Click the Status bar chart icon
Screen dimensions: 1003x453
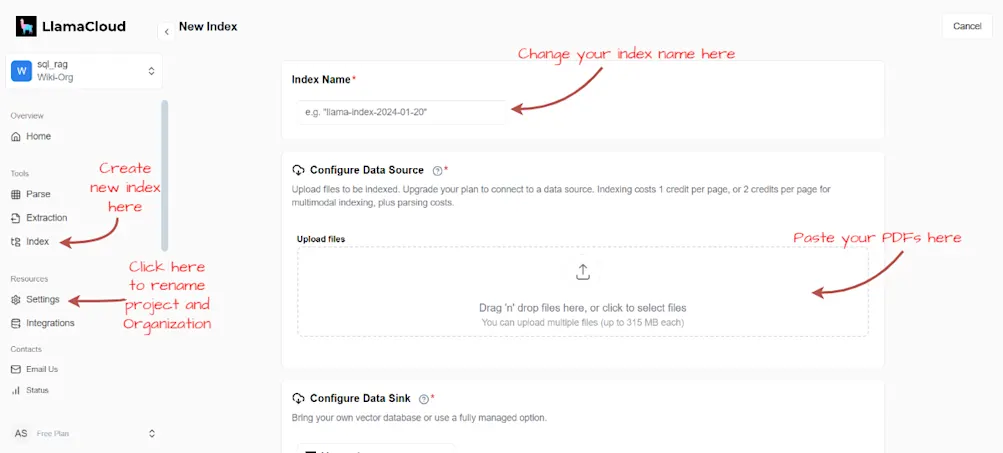(16, 390)
